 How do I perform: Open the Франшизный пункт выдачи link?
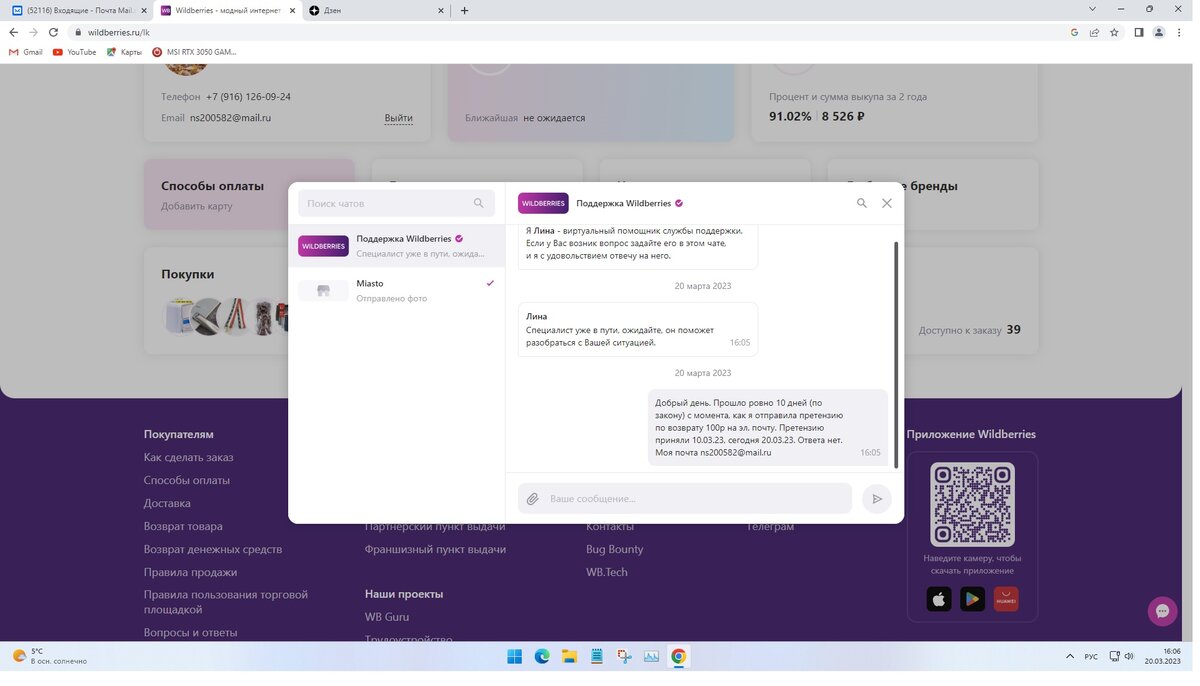coord(435,549)
